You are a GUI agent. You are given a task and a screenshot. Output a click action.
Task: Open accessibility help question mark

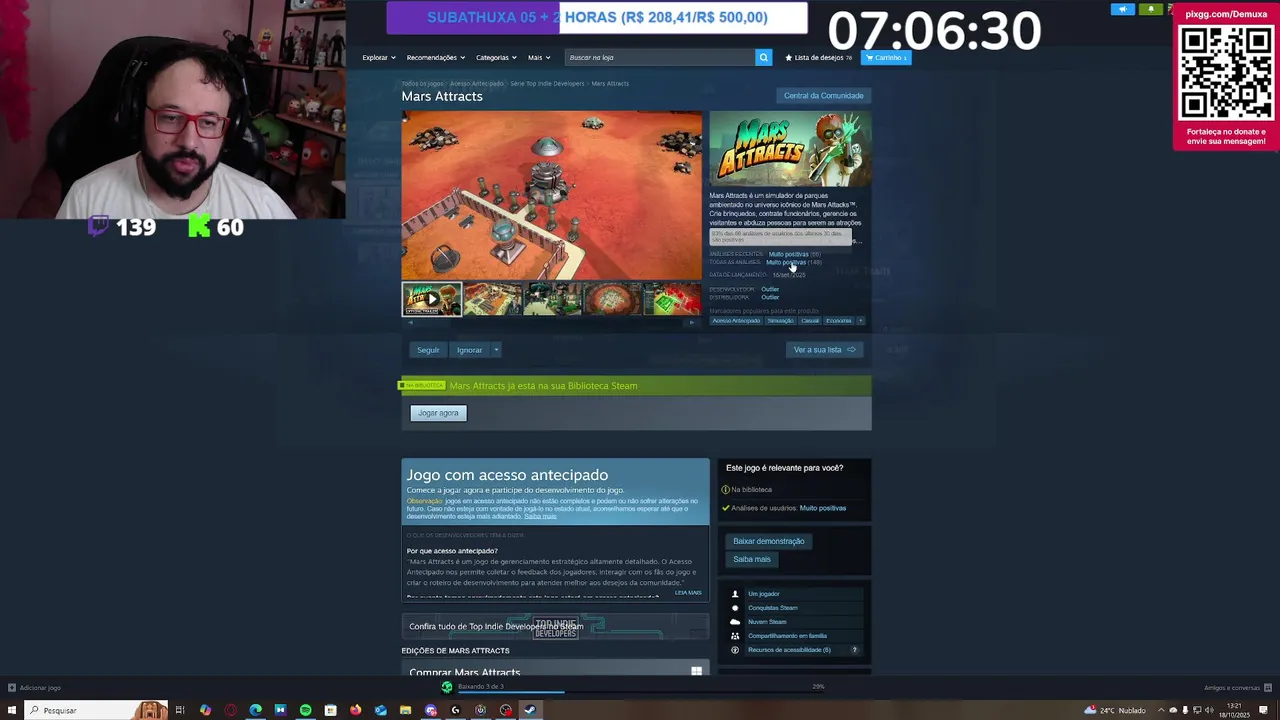click(x=854, y=650)
